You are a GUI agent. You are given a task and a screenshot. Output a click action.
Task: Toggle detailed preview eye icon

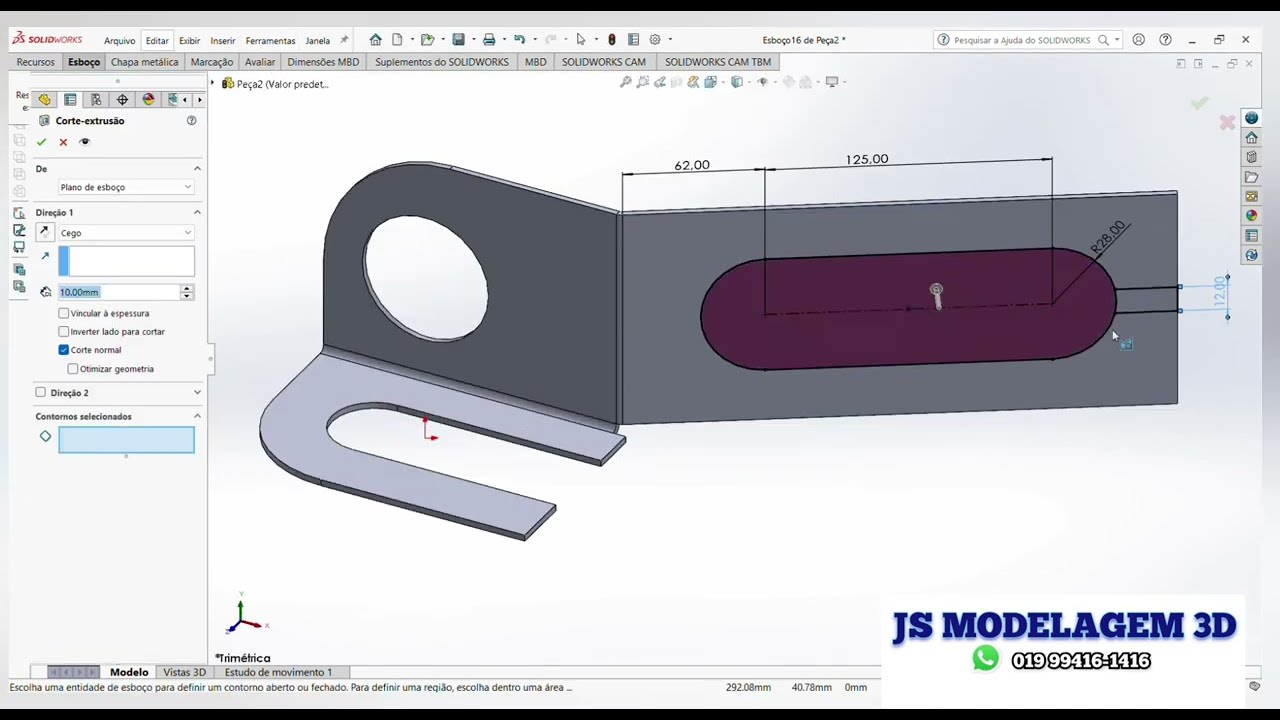point(85,142)
